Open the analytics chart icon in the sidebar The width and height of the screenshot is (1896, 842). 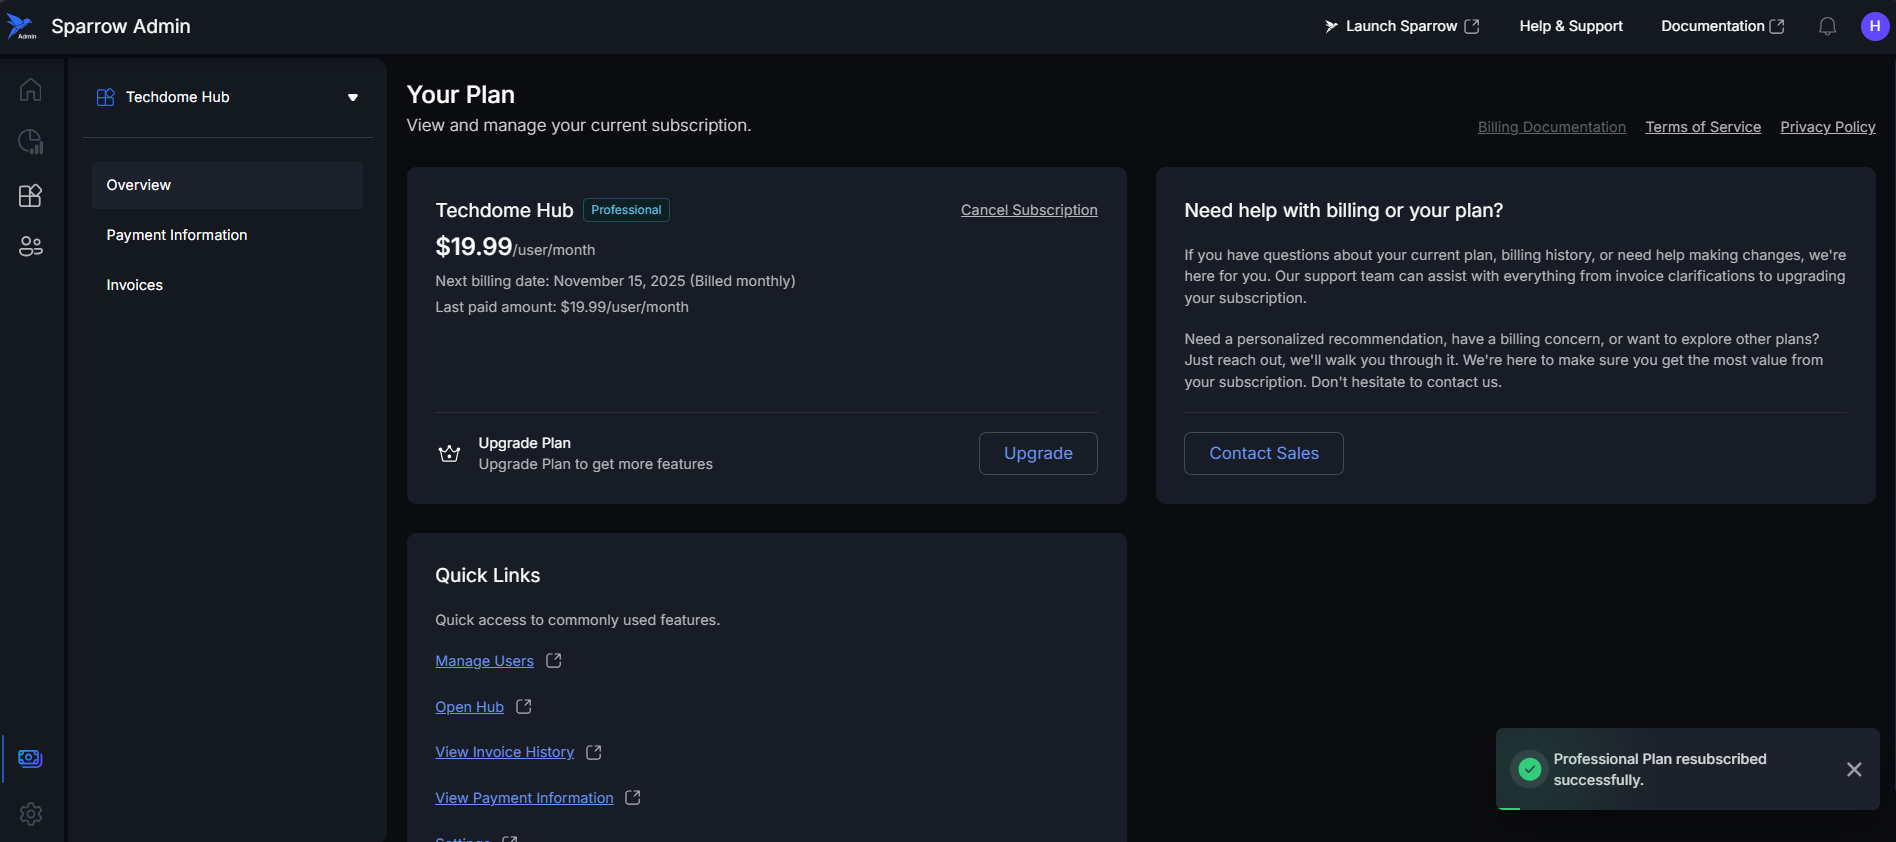click(30, 142)
